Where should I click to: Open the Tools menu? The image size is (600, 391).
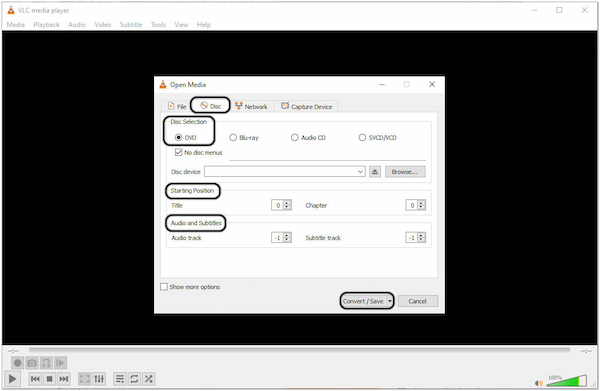(x=158, y=25)
